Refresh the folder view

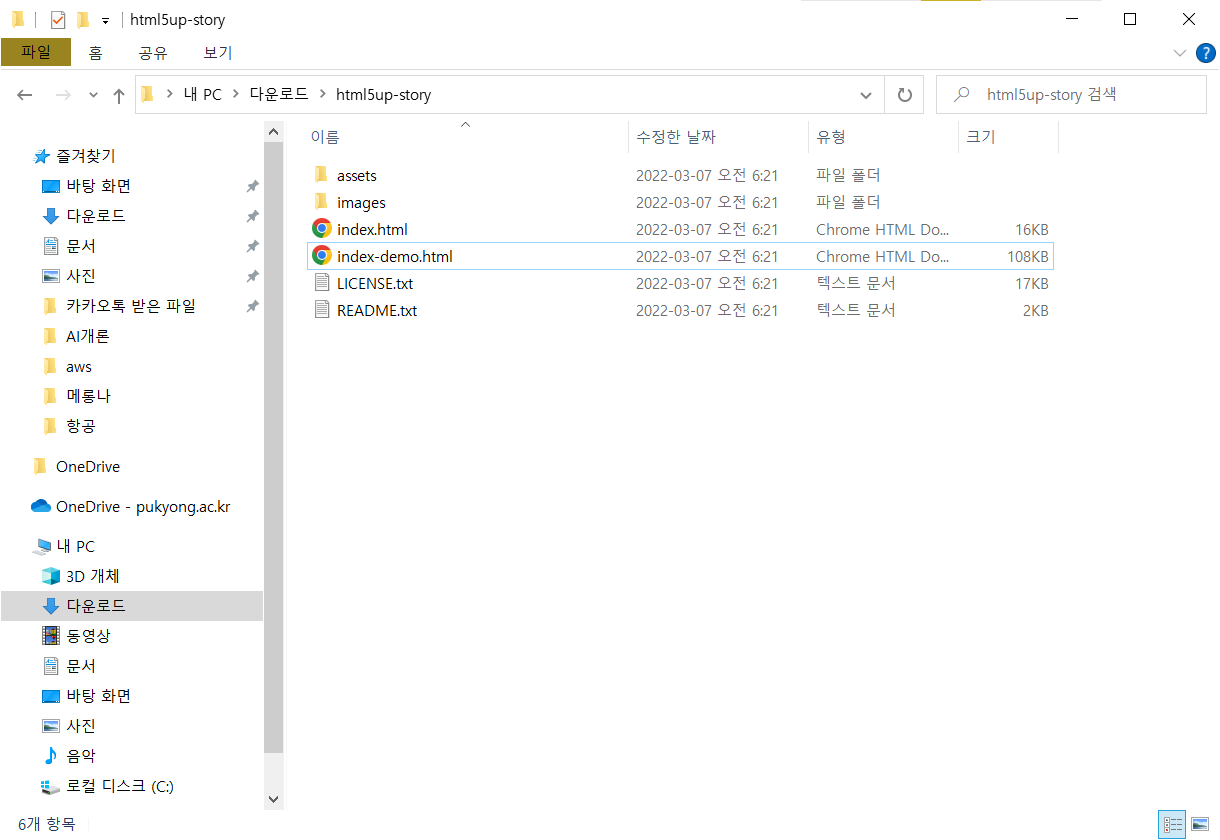[904, 95]
